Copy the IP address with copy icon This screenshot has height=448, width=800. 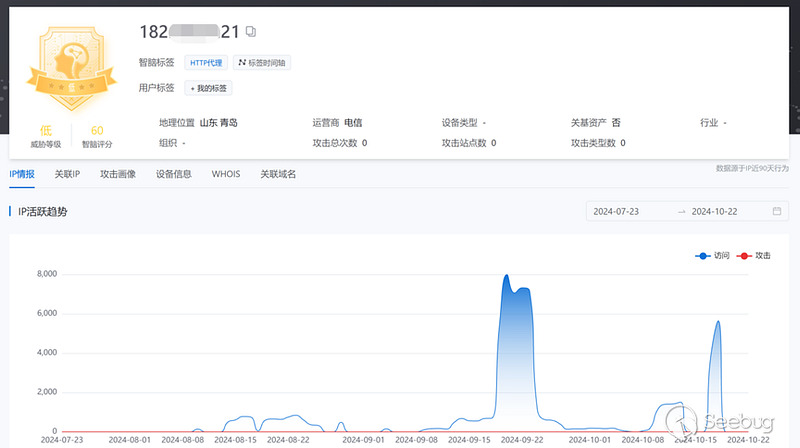[251, 32]
